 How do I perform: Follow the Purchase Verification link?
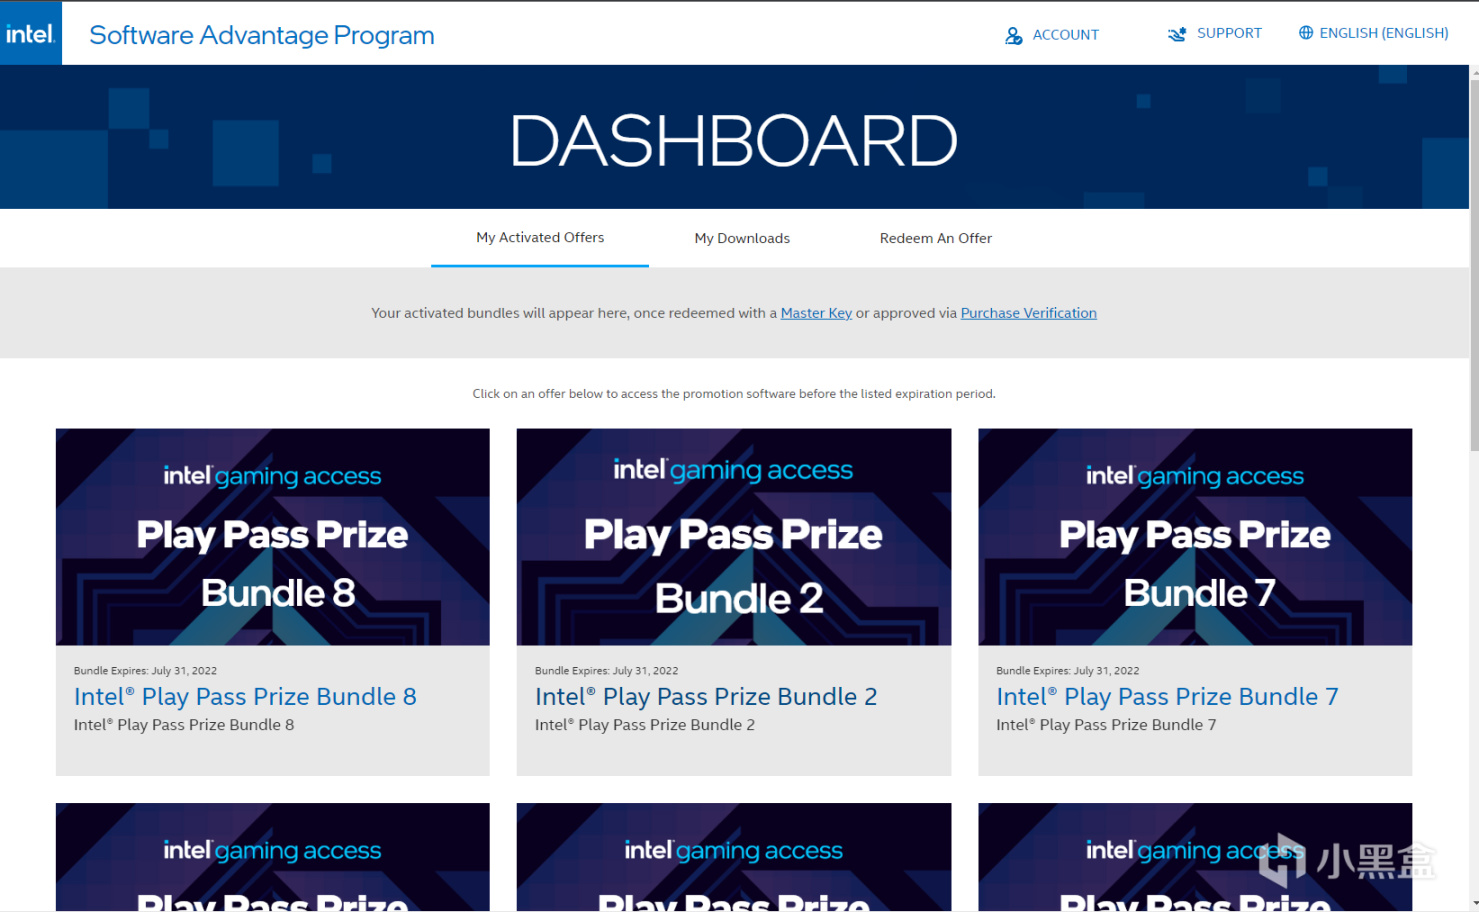pos(1028,313)
